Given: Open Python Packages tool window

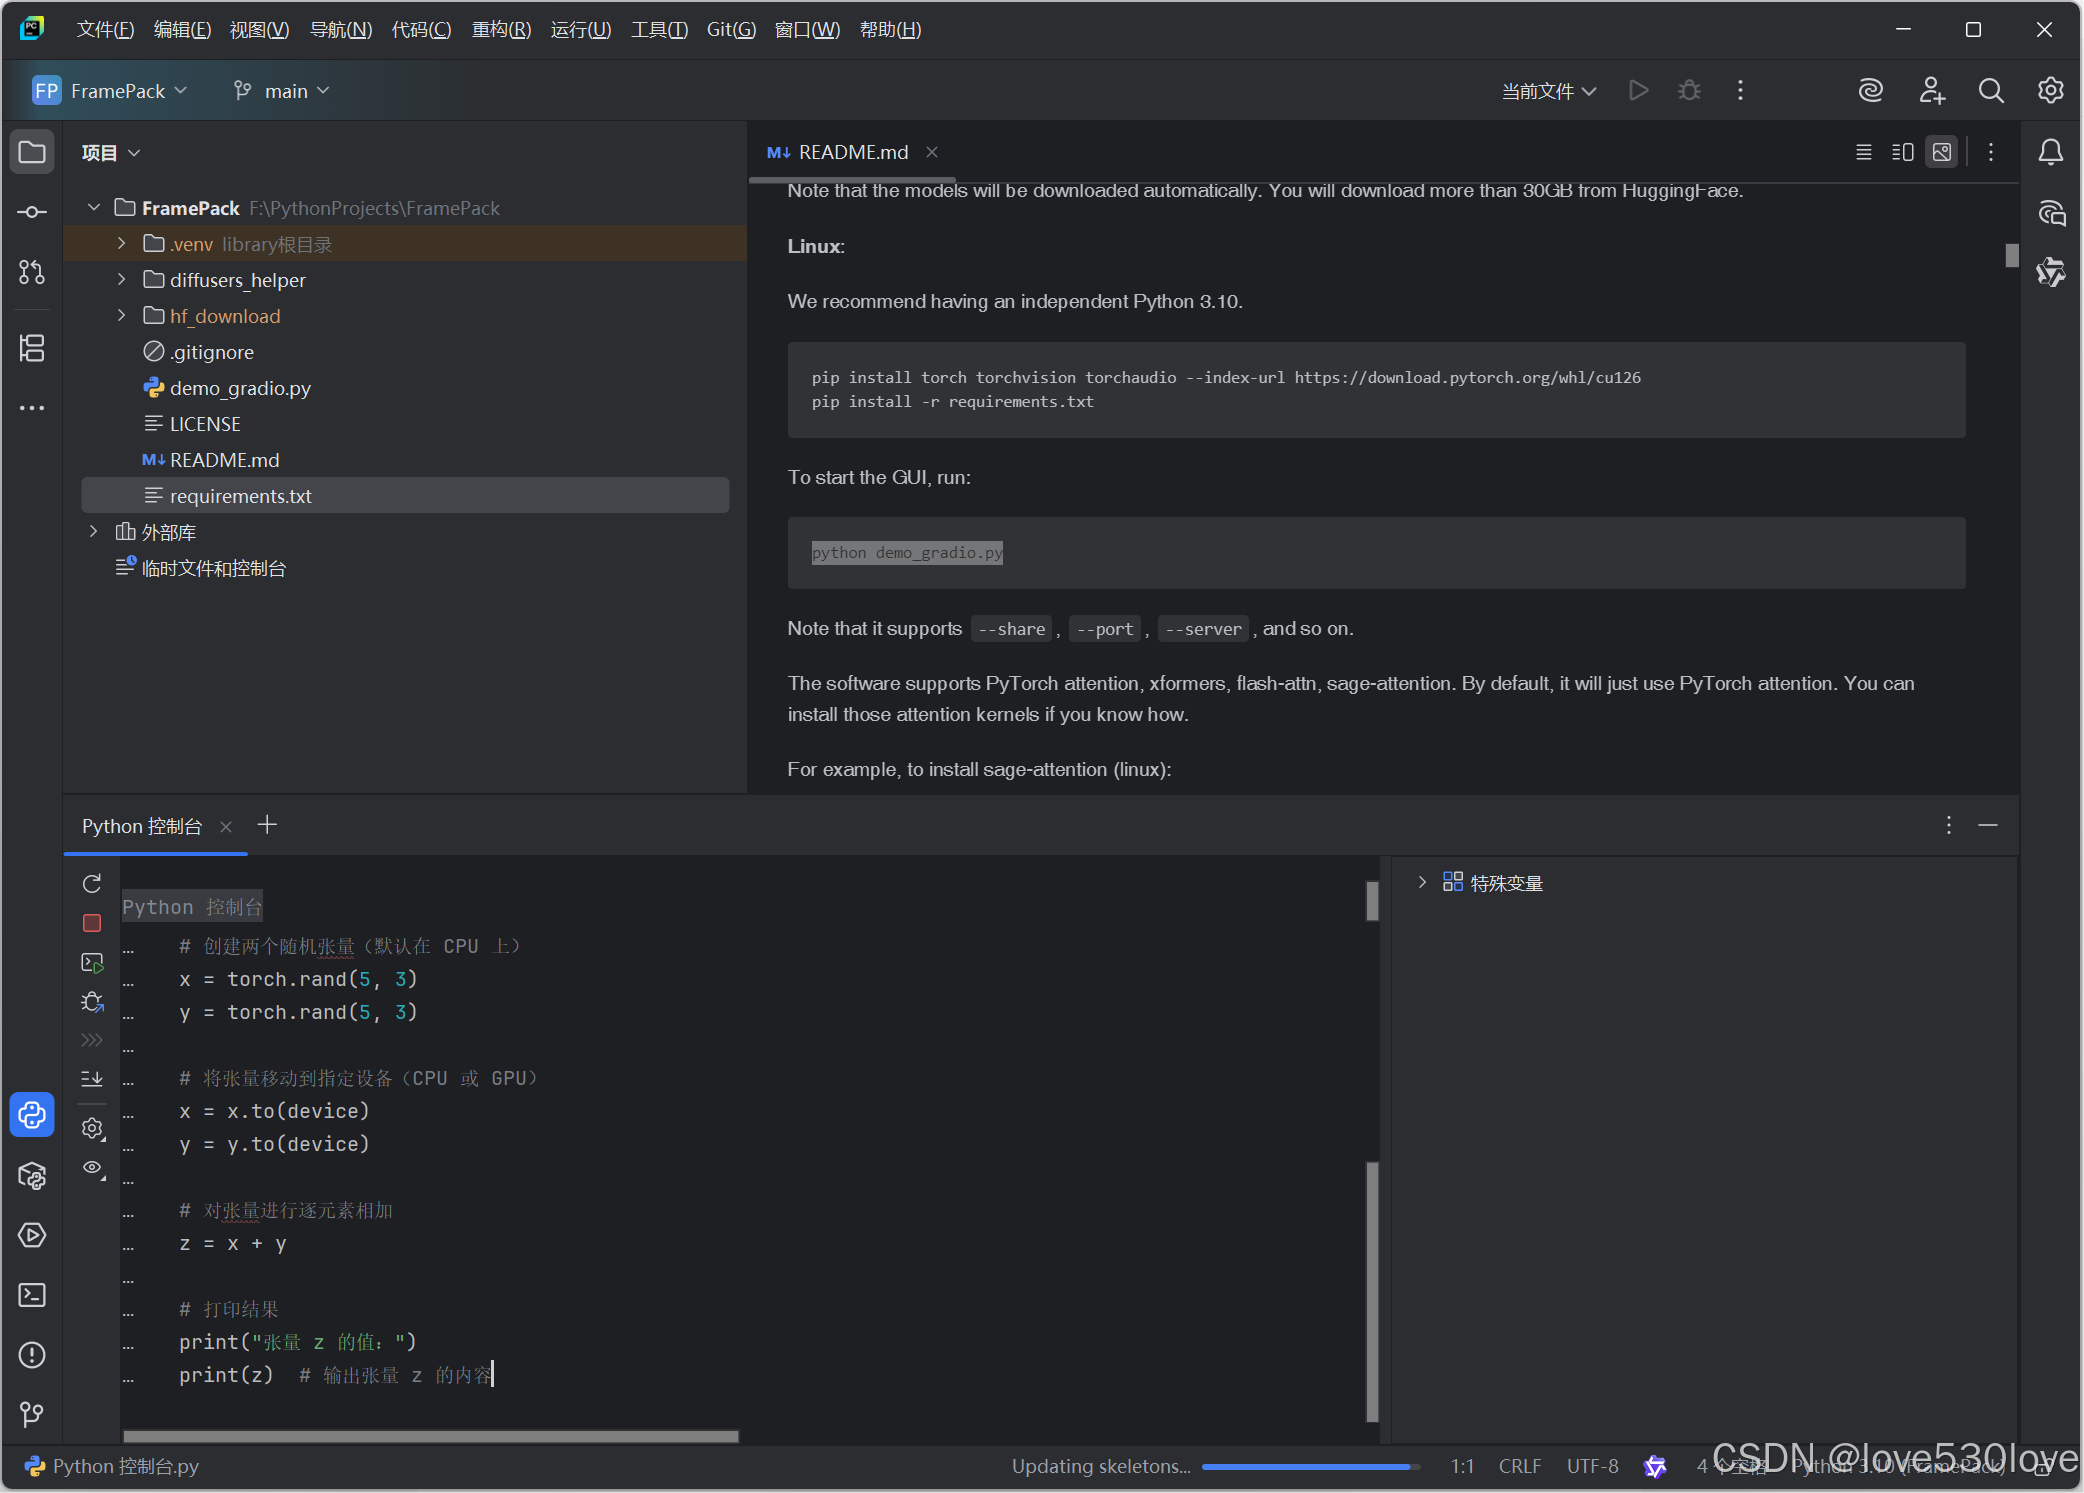Looking at the screenshot, I should (32, 1176).
